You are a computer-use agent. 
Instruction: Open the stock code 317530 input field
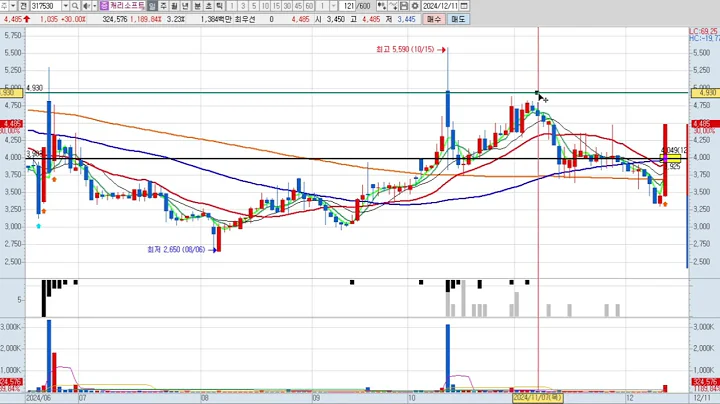[46, 6]
